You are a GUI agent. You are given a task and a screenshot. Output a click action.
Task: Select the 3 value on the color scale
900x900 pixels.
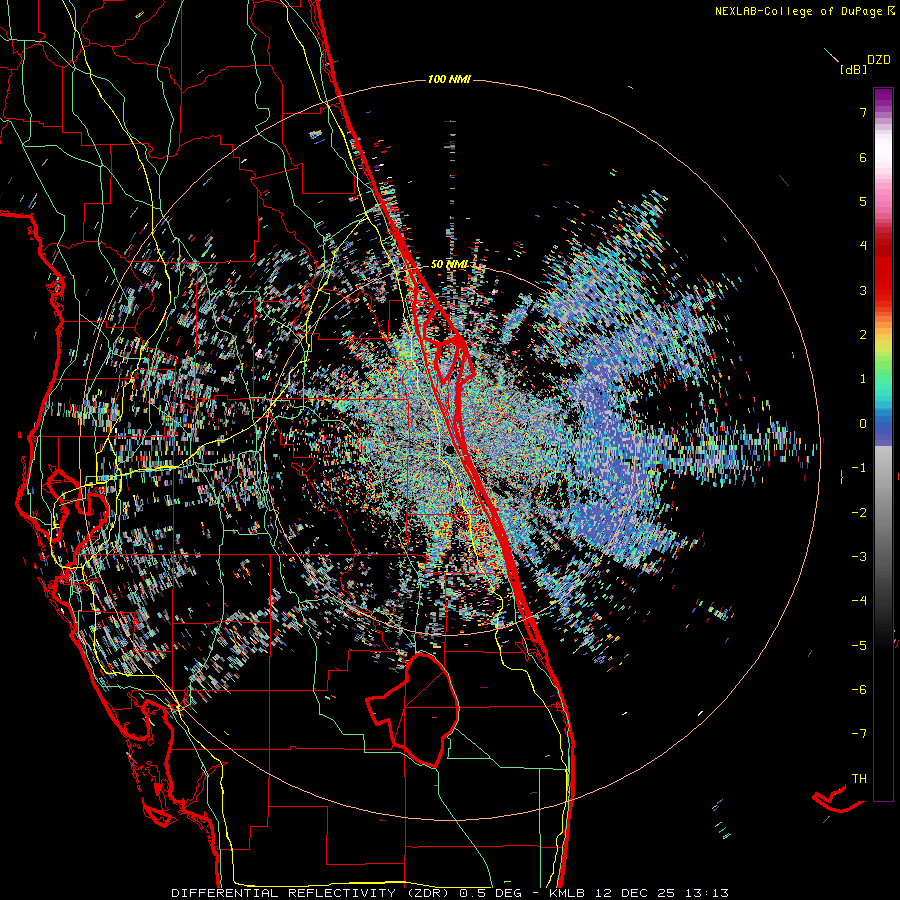pyautogui.click(x=863, y=290)
